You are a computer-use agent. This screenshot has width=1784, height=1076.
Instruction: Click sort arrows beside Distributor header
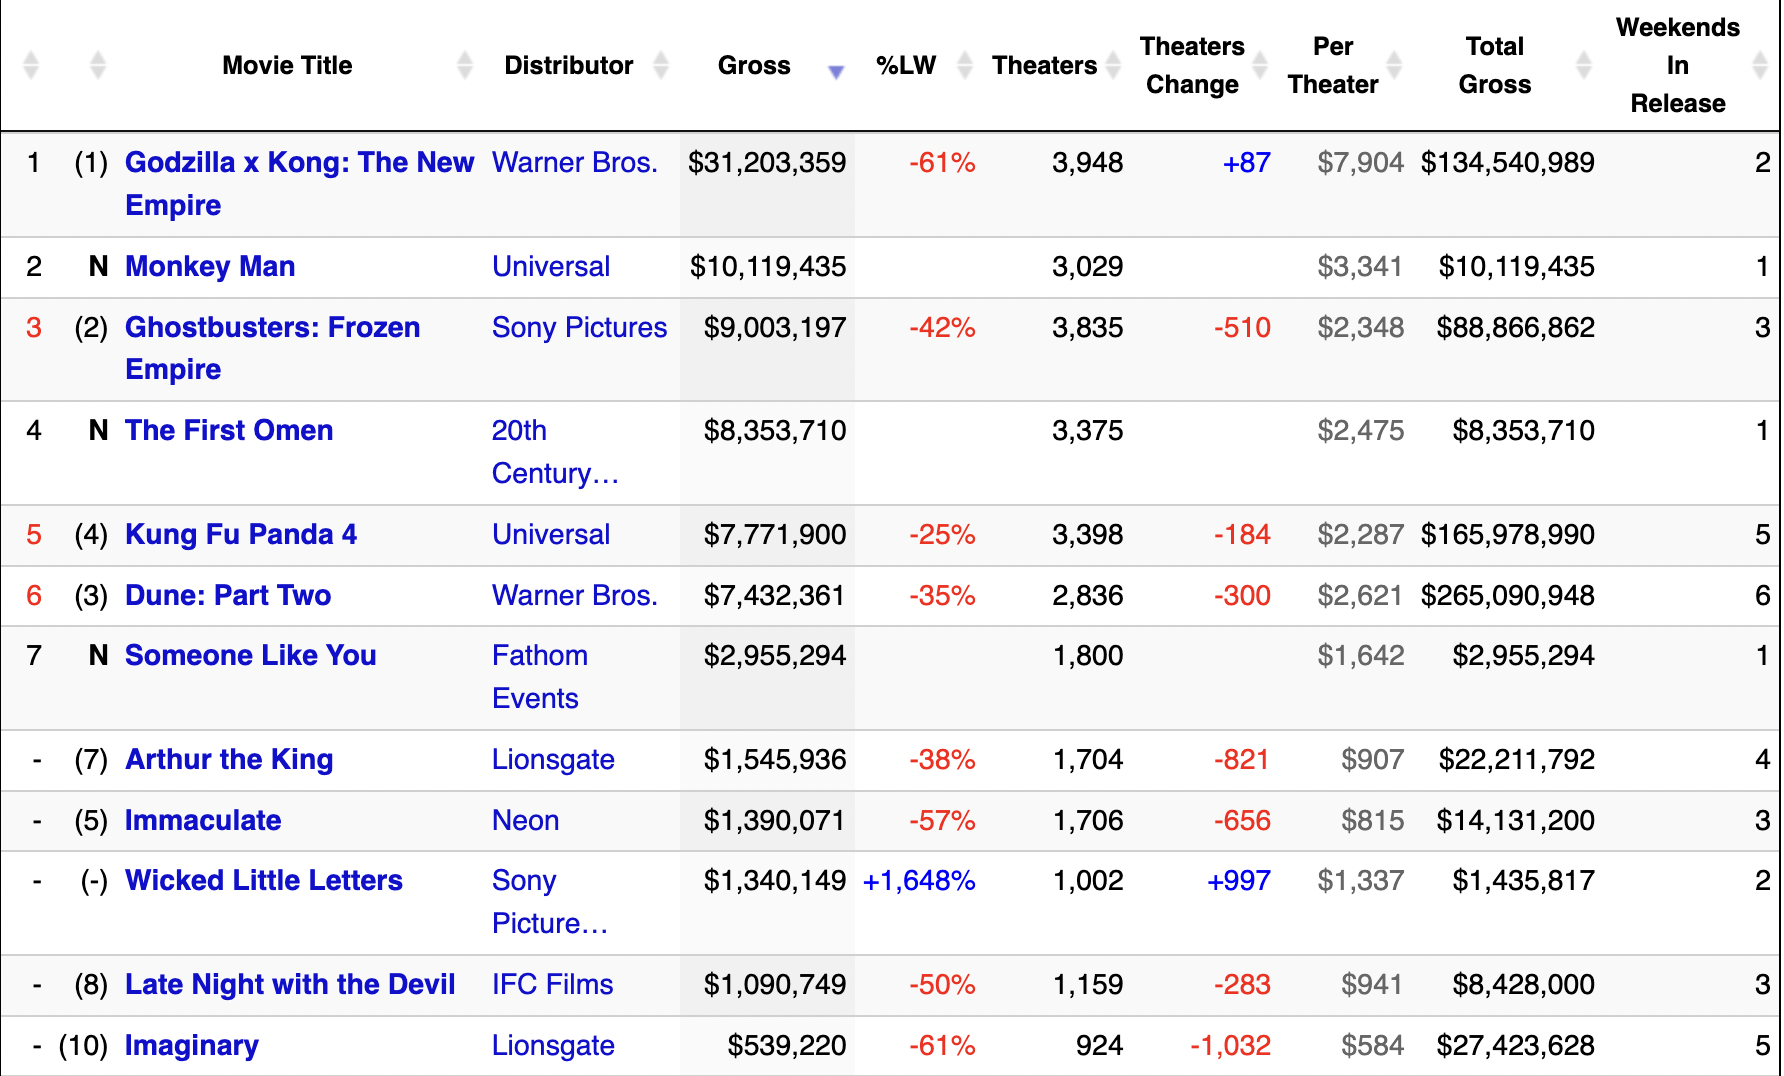point(660,65)
